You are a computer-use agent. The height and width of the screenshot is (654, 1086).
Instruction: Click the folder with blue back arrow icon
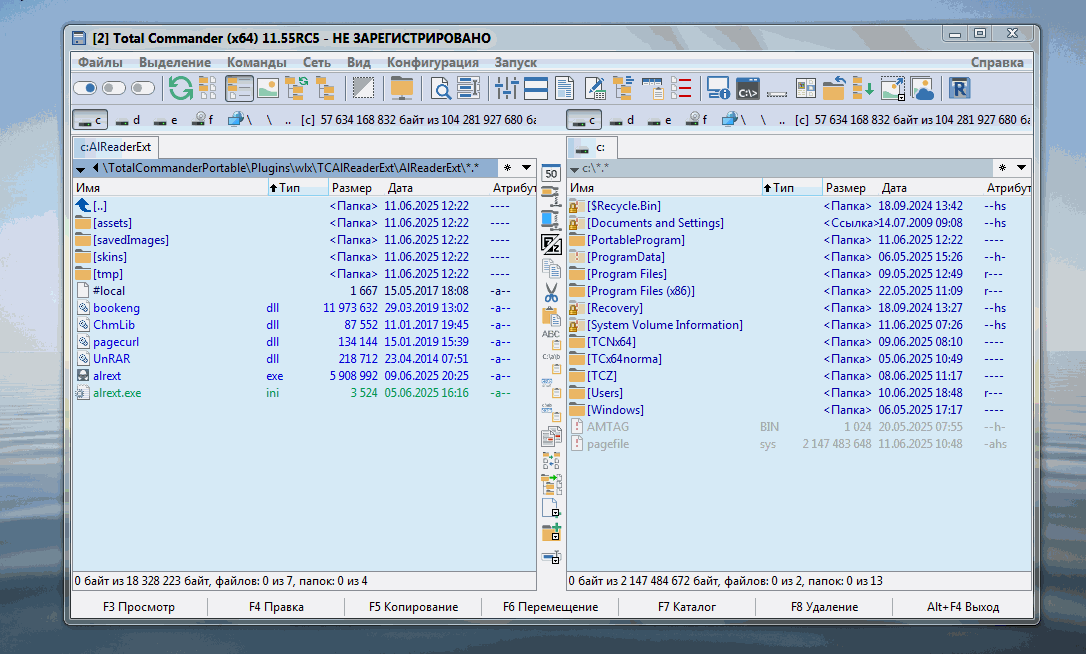pos(834,89)
